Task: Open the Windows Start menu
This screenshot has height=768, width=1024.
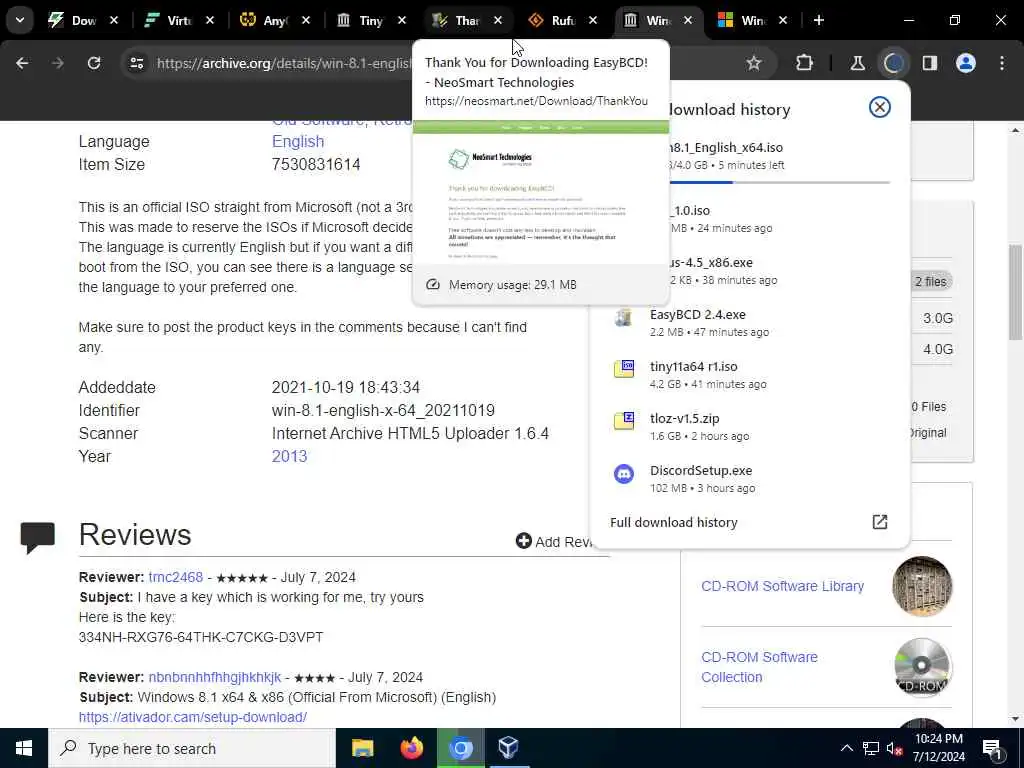Action: point(24,748)
